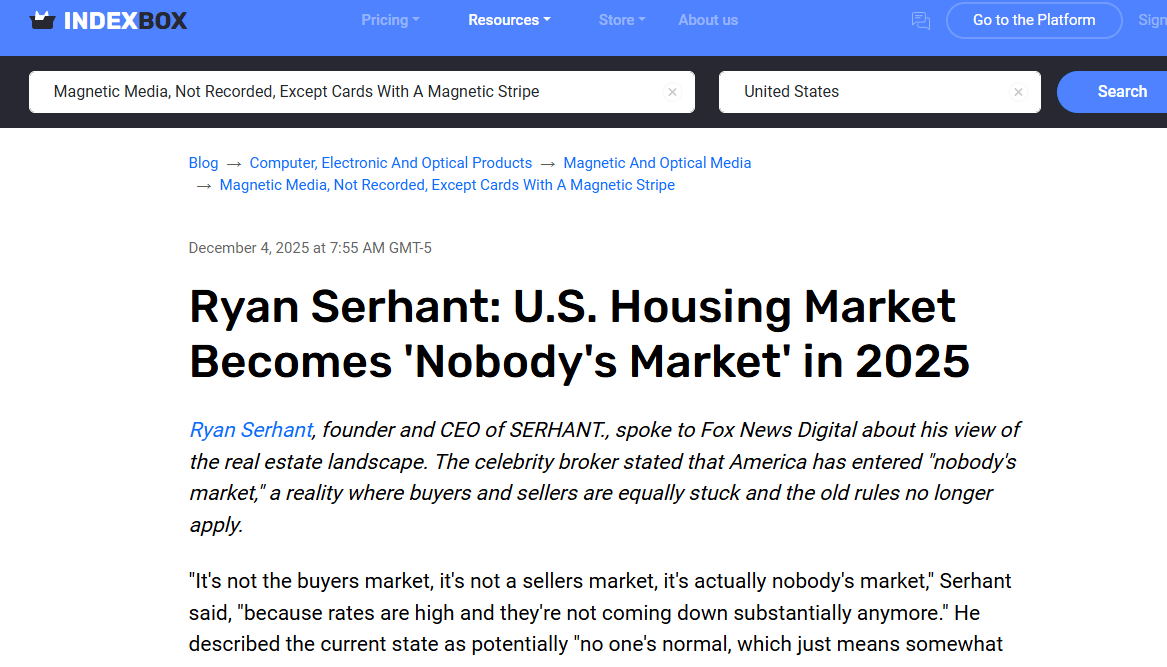Viewport: 1167px width, 667px height.
Task: Open the Magnetic Media, Not Recorded breadcrumb link
Action: click(447, 185)
